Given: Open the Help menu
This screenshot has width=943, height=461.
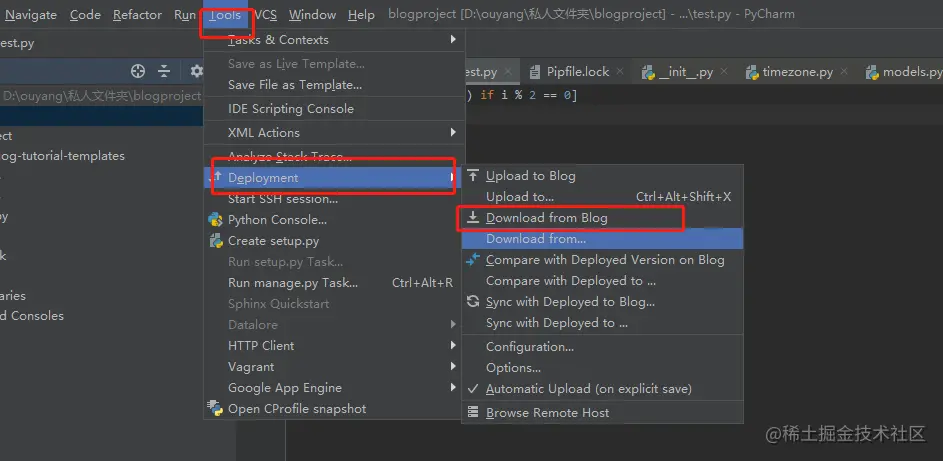Looking at the screenshot, I should coord(361,14).
